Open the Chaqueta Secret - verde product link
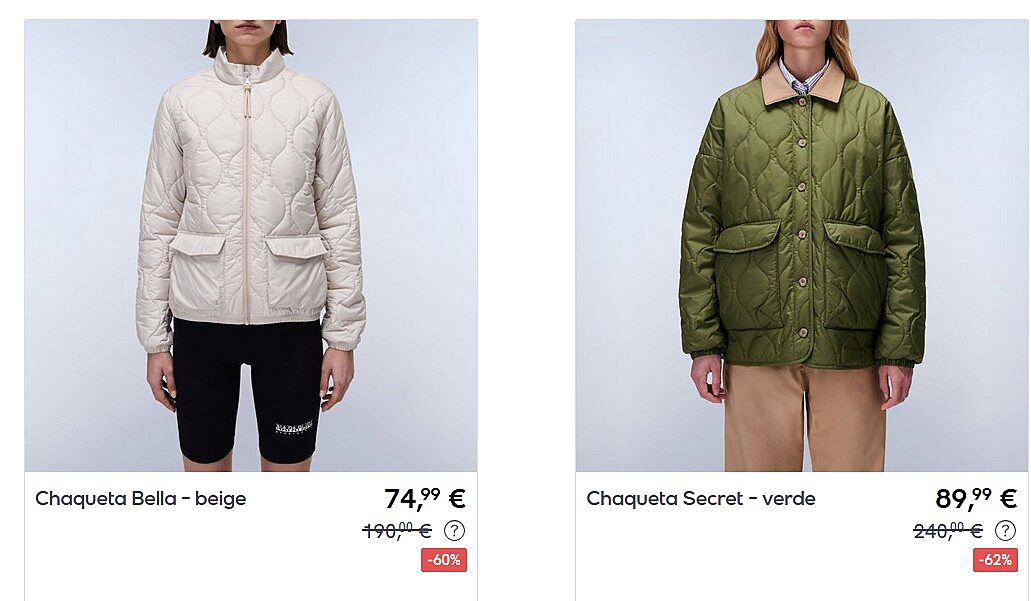The image size is (1031, 601). tap(701, 498)
